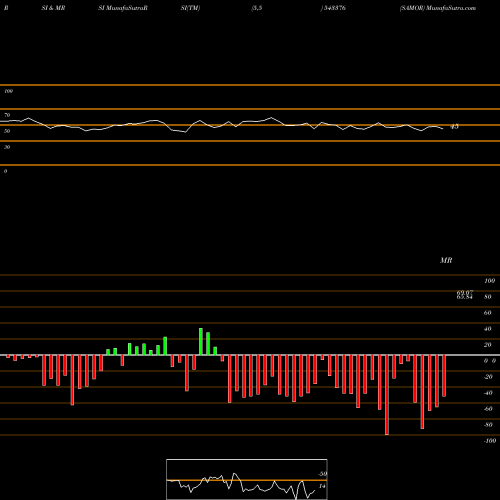Screen dimensions: 500x500
Task: Click the "SI(TM)" header label
Action: 190,8
